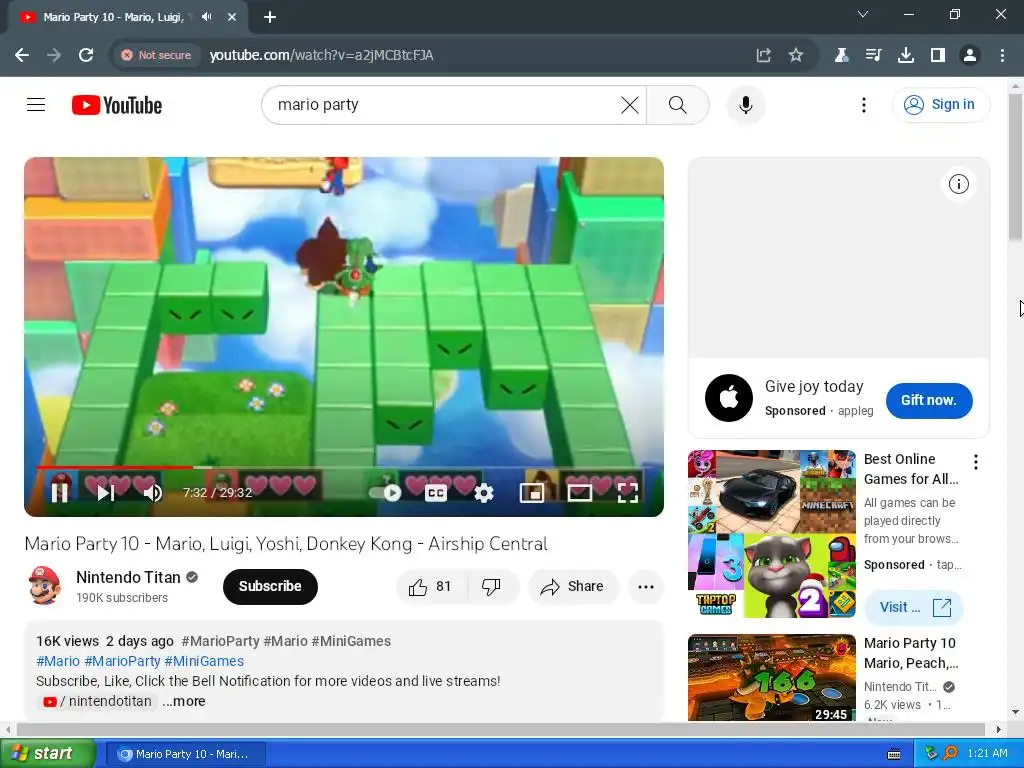The width and height of the screenshot is (1024, 768).
Task: Mute the tab audio icon
Action: pos(207,17)
